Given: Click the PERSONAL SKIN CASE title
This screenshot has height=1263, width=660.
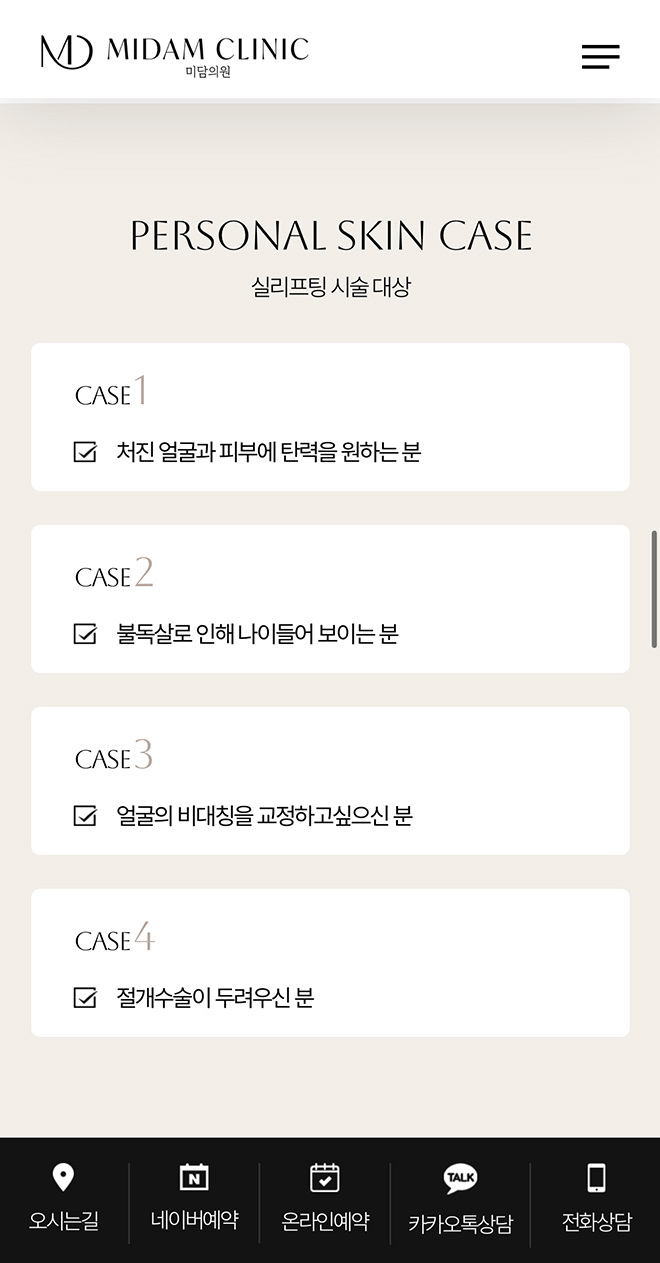Looking at the screenshot, I should [x=331, y=236].
